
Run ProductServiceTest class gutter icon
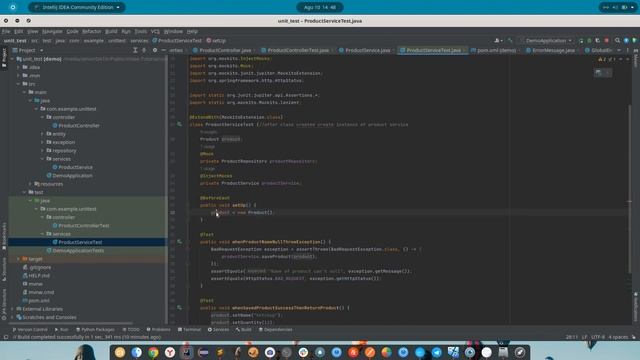[x=179, y=124]
